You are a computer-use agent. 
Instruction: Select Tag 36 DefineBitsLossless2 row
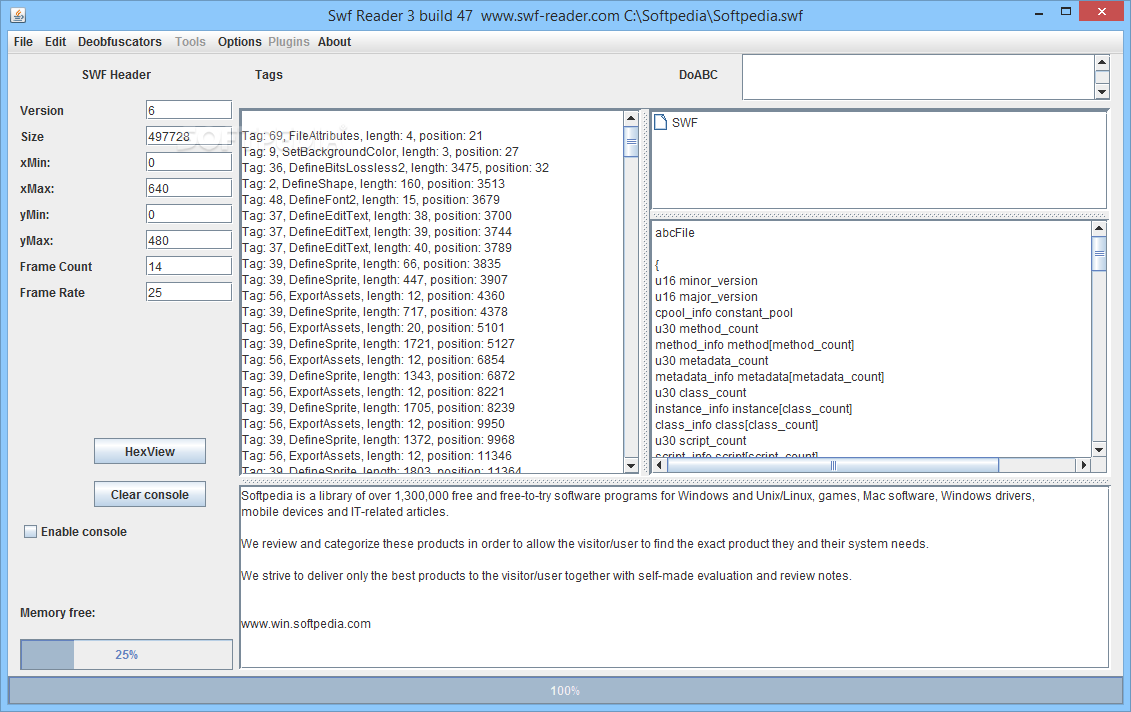395,167
